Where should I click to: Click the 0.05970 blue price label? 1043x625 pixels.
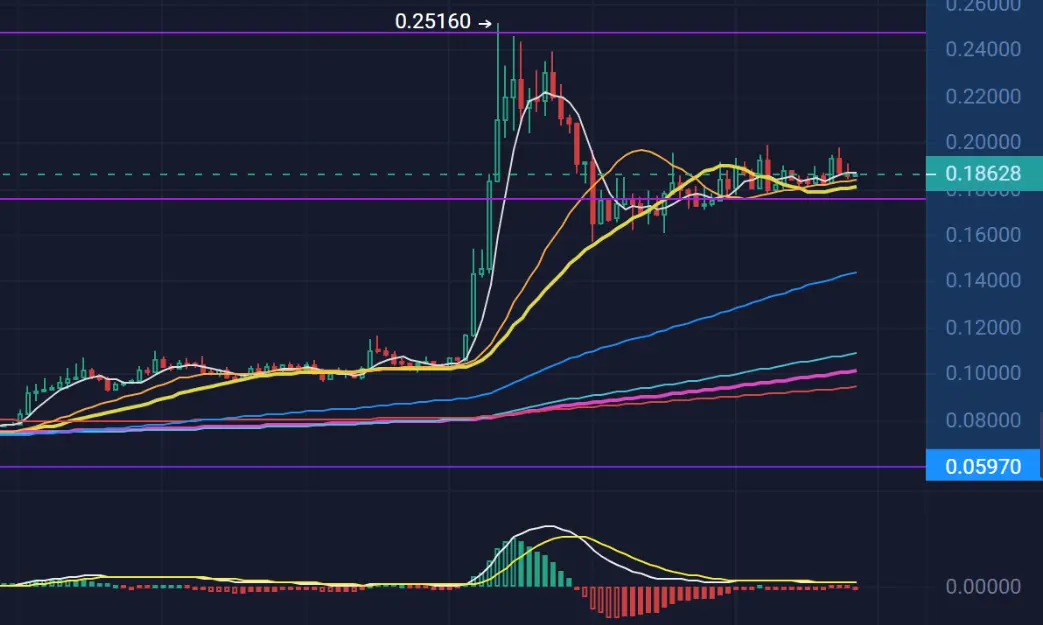click(983, 466)
